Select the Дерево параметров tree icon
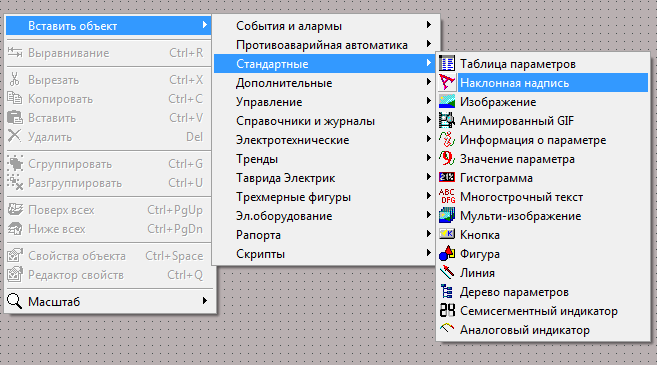This screenshot has height=365, width=657. tap(447, 292)
